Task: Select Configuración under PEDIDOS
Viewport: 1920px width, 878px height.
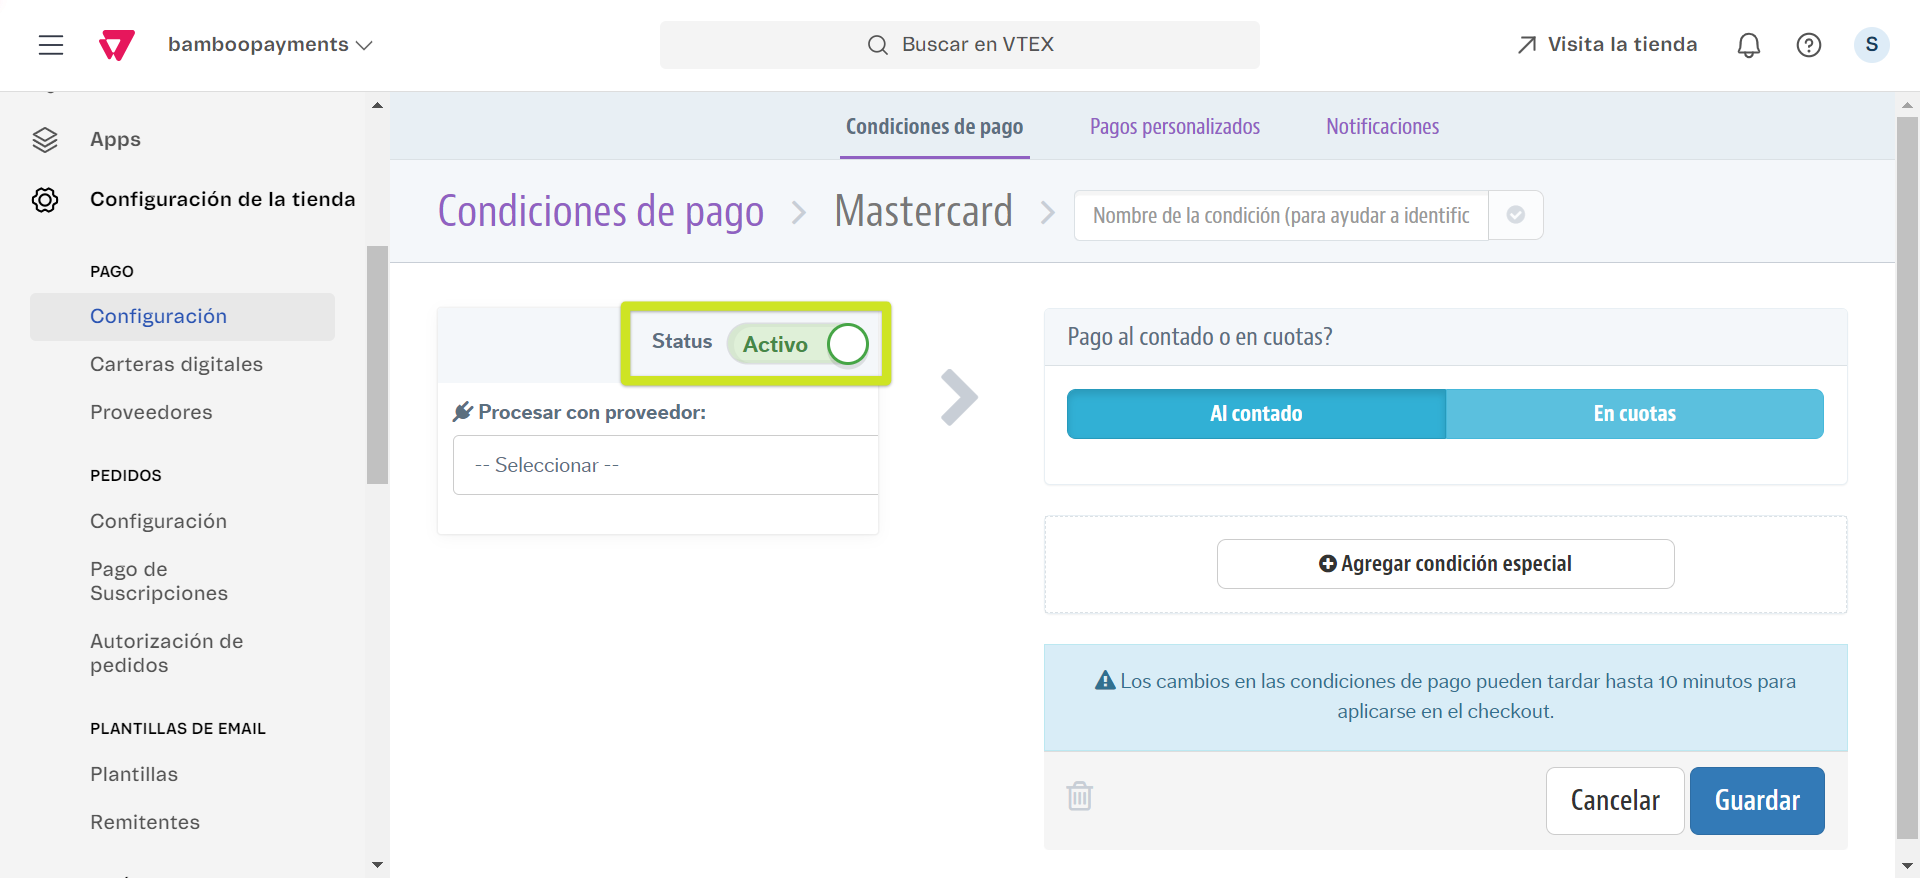Action: pyautogui.click(x=158, y=521)
